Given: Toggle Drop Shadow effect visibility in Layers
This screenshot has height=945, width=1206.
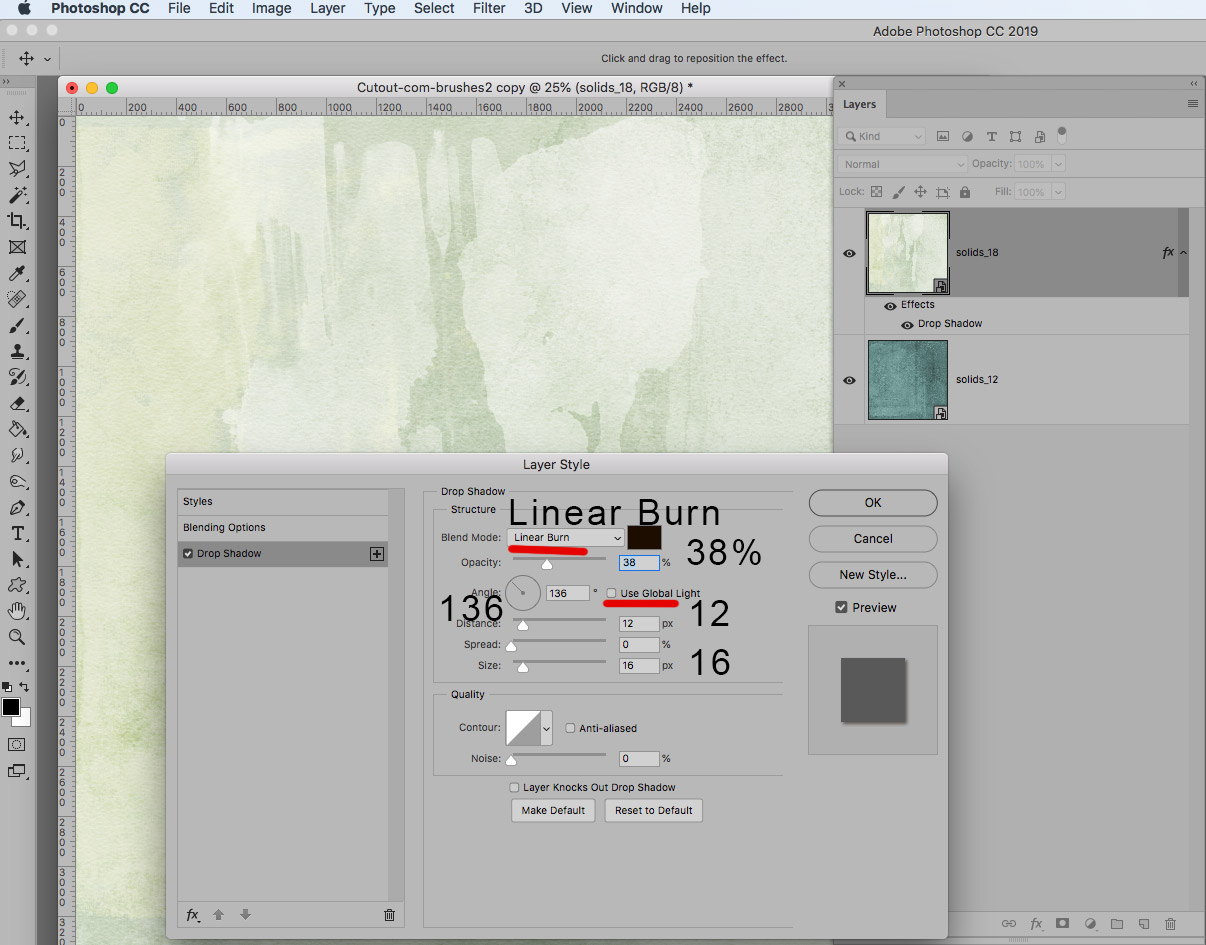Looking at the screenshot, I should tap(907, 325).
